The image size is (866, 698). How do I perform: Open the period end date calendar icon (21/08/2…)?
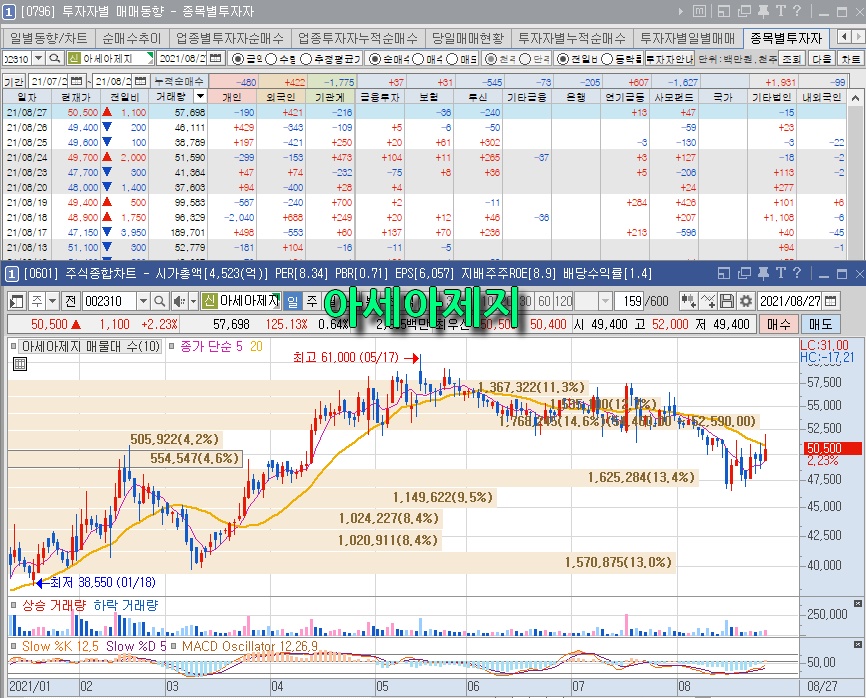coord(141,81)
